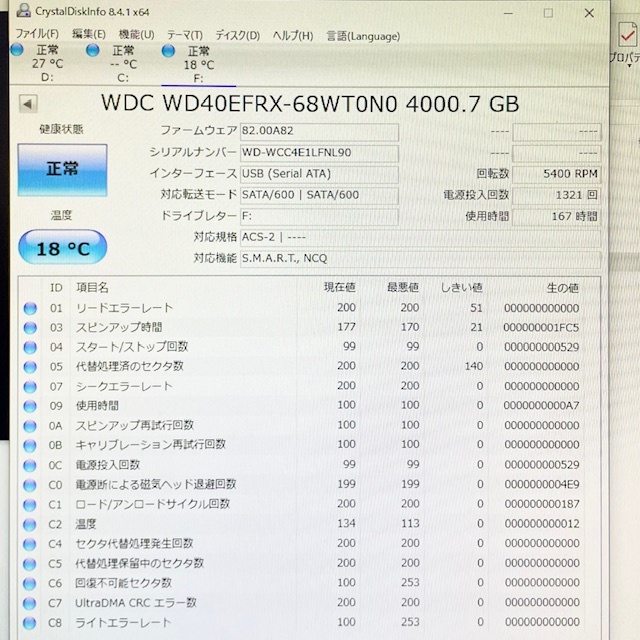Click the status icon for ID C2 row
This screenshot has width=640, height=640.
[29, 524]
